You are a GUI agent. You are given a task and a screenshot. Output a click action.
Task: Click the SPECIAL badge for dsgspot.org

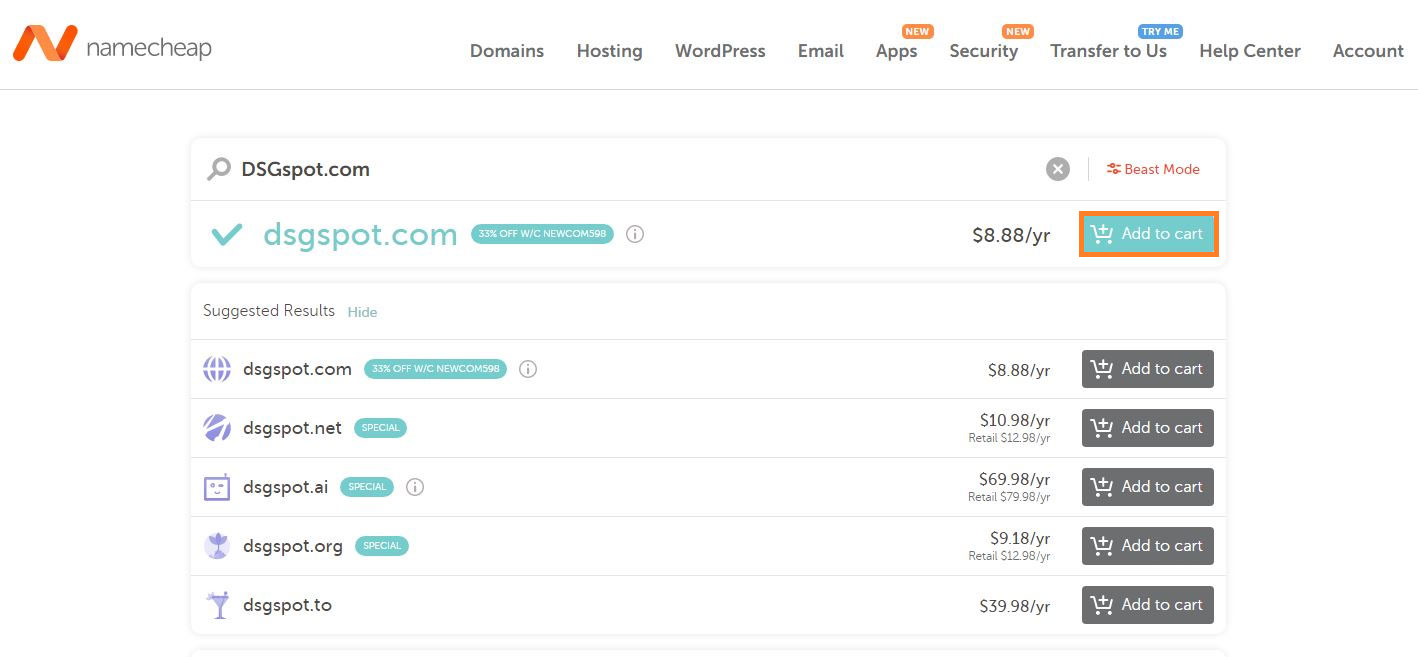click(x=382, y=546)
